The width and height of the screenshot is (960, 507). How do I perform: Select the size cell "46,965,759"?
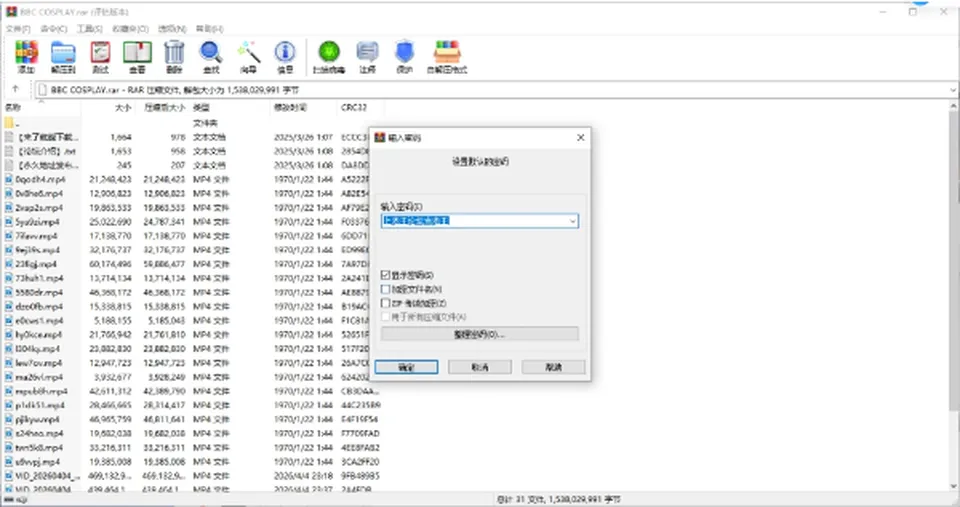(x=110, y=419)
